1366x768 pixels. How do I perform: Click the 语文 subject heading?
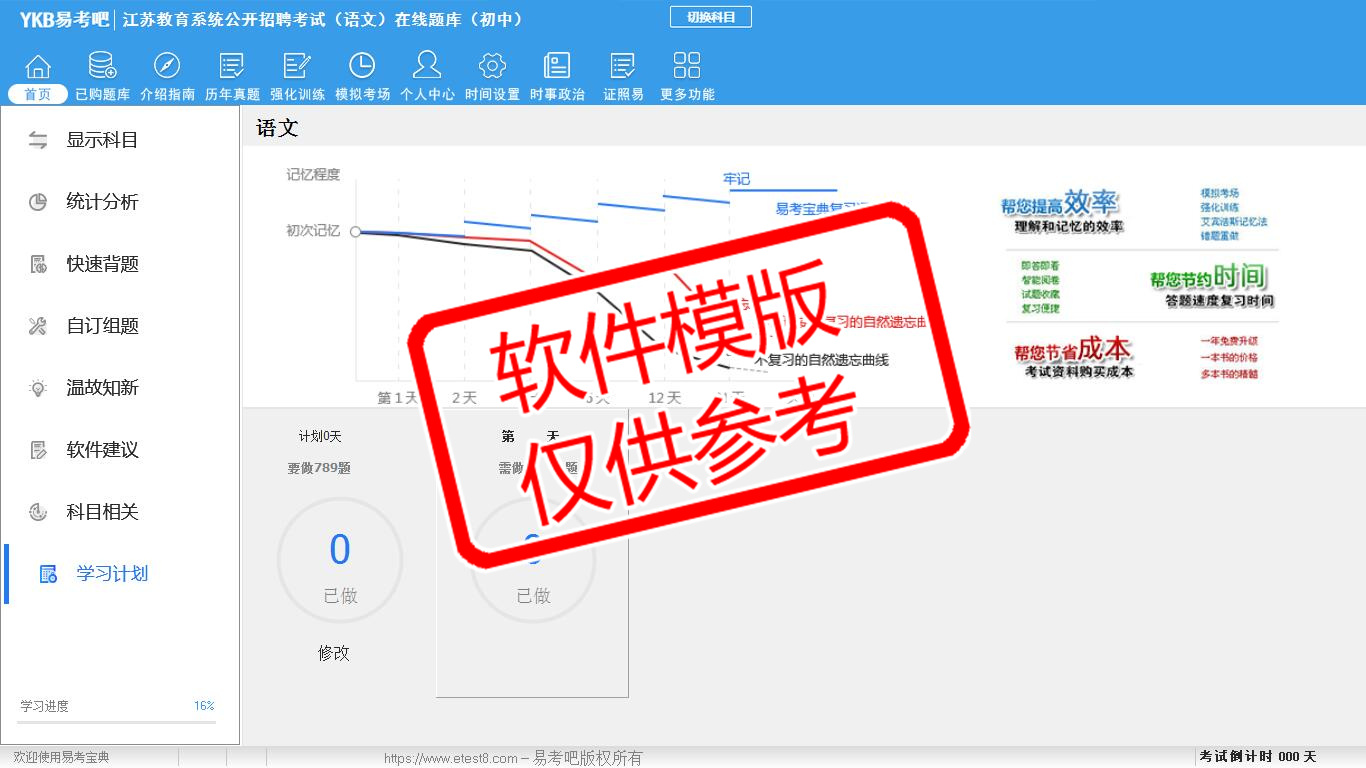277,128
